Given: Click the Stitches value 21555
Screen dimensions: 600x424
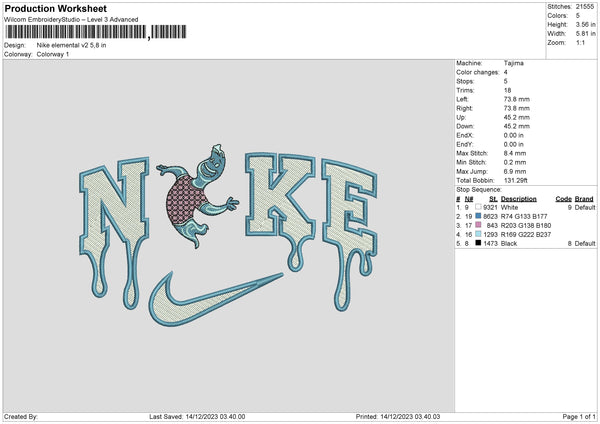Looking at the screenshot, I should click(585, 7).
